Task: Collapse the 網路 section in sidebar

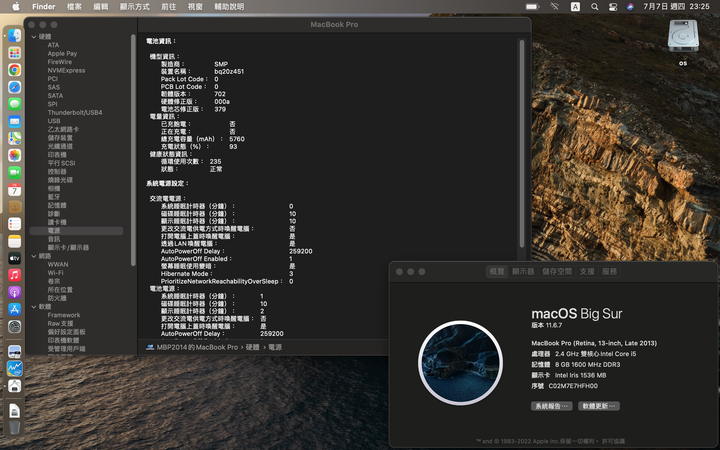Action: [x=34, y=256]
